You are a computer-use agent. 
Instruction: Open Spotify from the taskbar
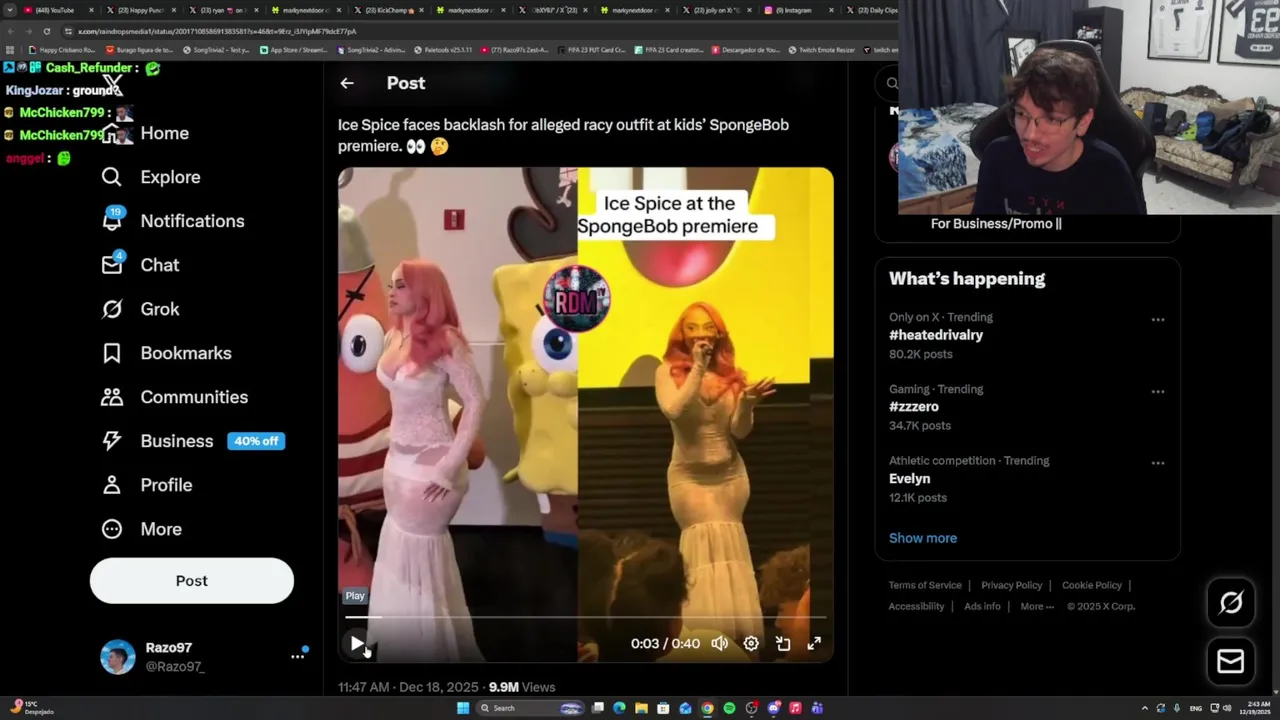[x=729, y=708]
